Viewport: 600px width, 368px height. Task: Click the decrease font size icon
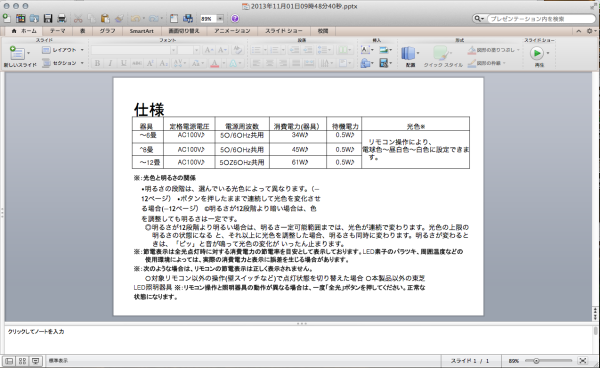(222, 50)
